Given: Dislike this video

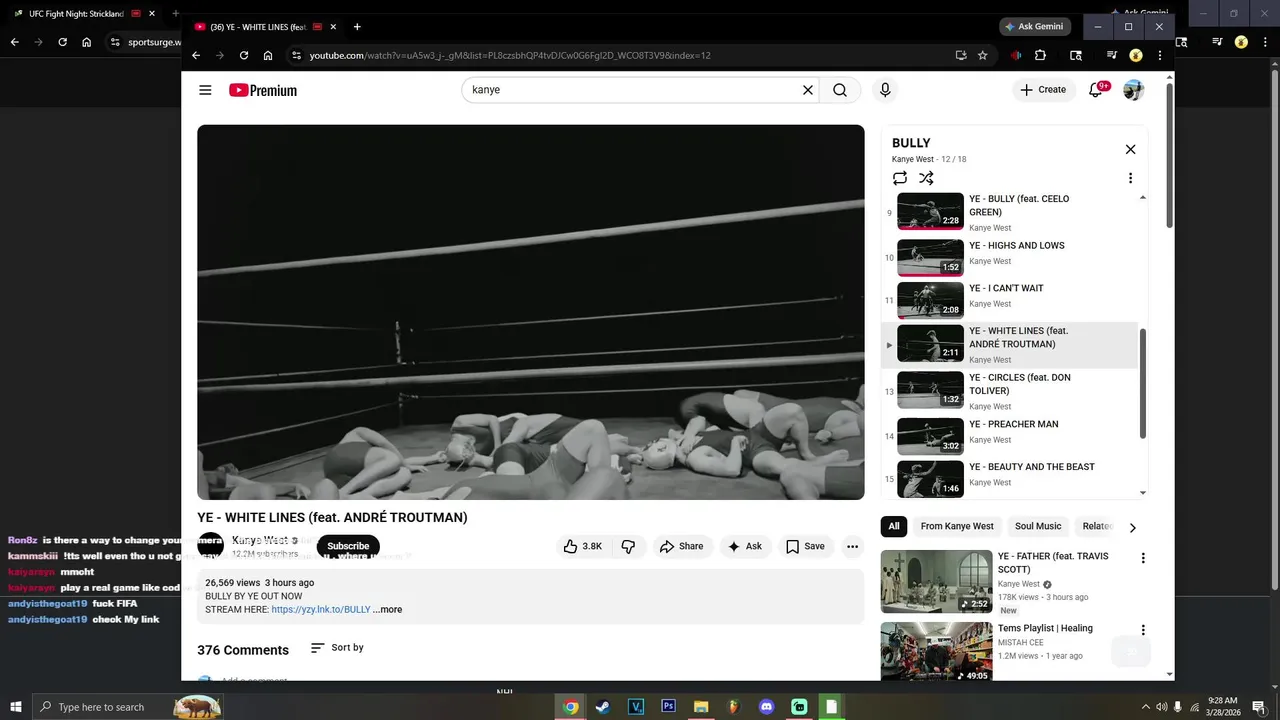Looking at the screenshot, I should (628, 546).
